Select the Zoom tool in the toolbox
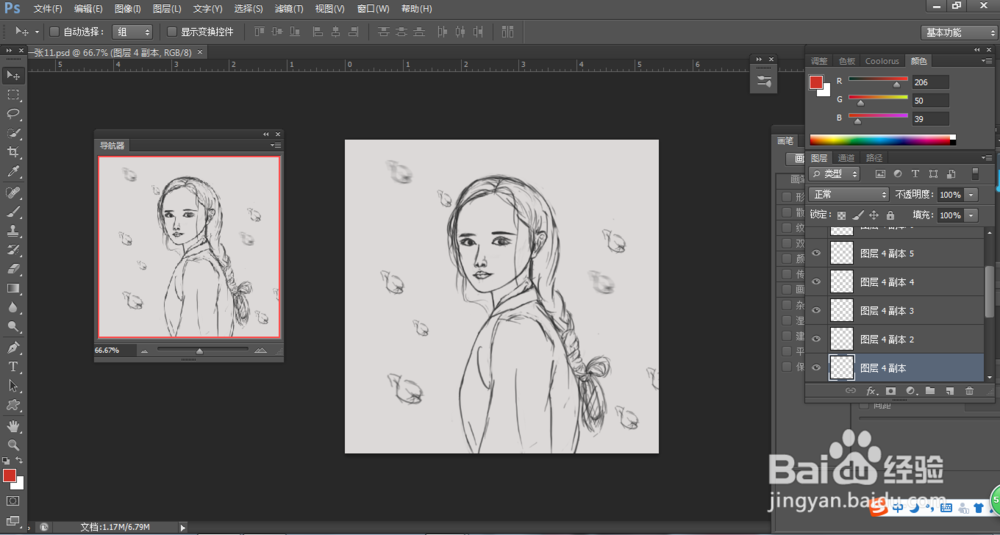Image resolution: width=1000 pixels, height=535 pixels. pos(13,445)
